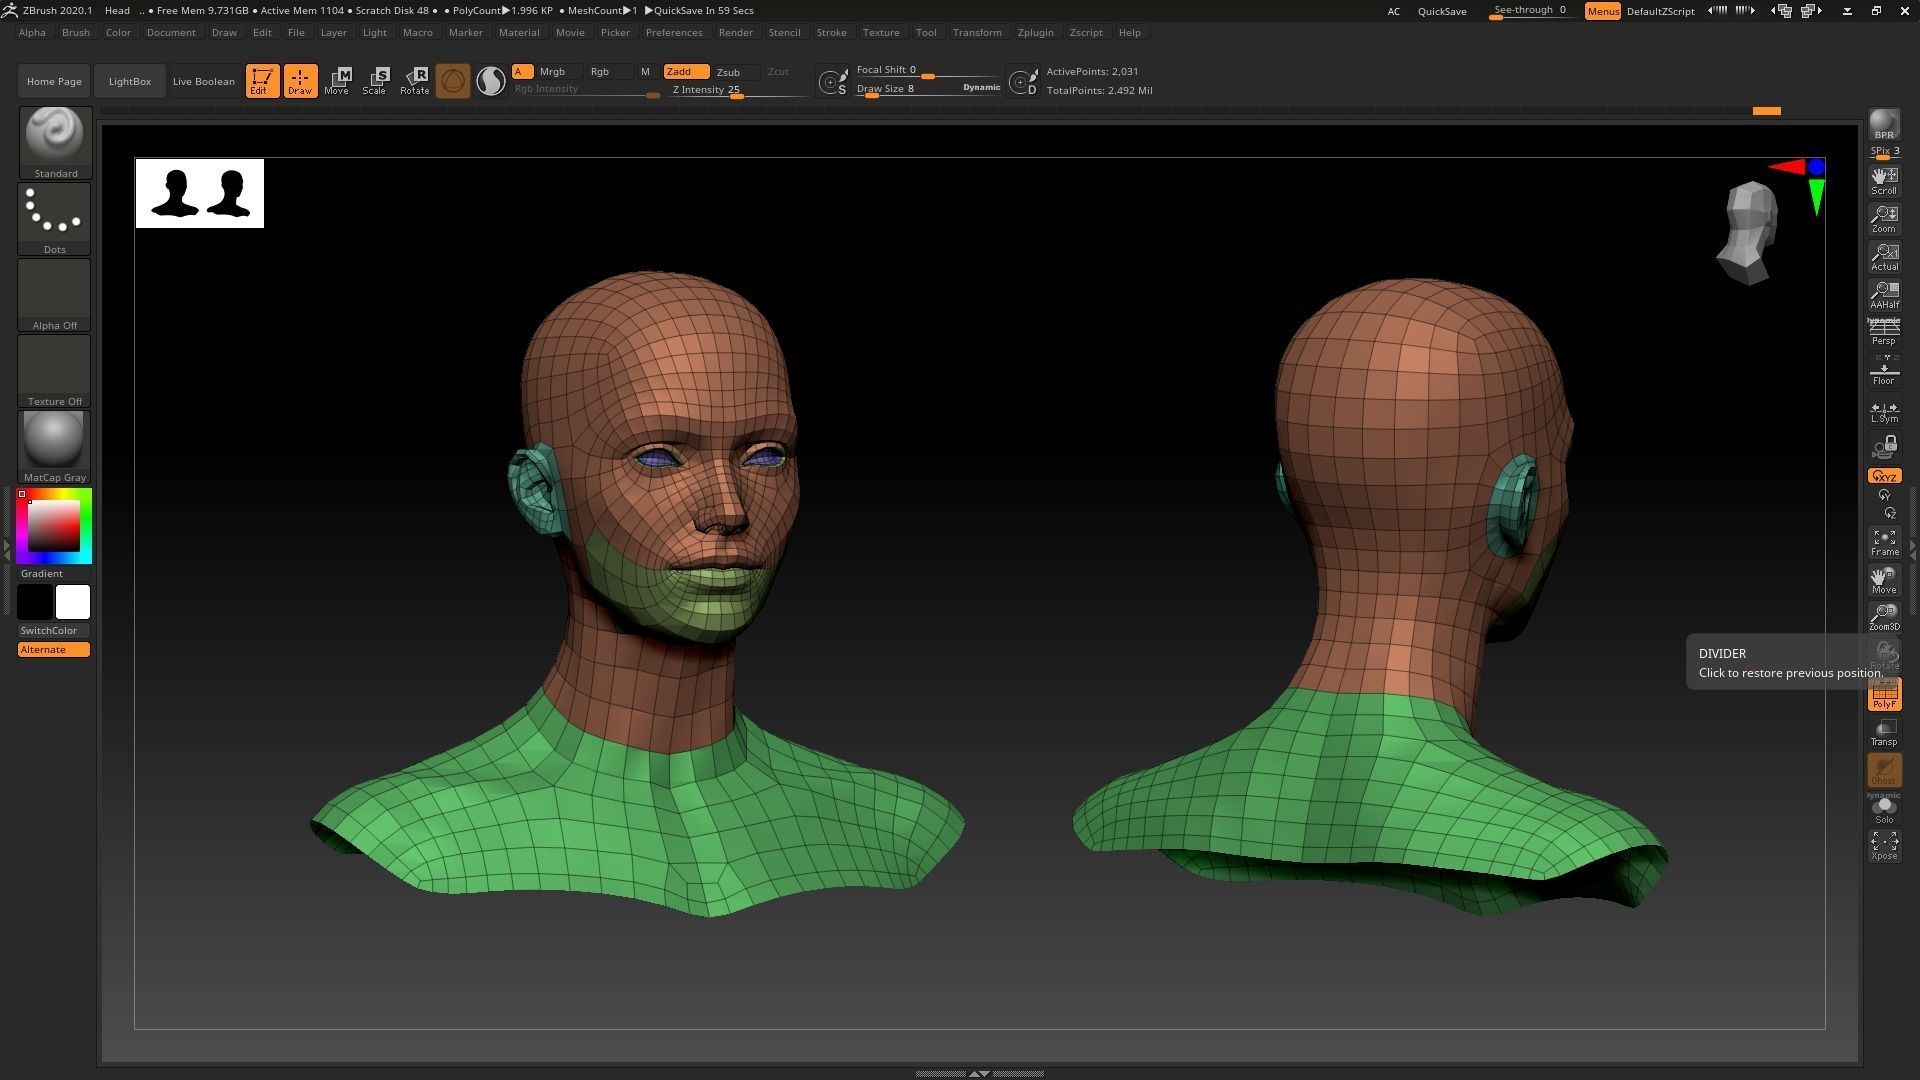Toggle Transp transparency mode
The image size is (1920, 1080).
point(1884,732)
